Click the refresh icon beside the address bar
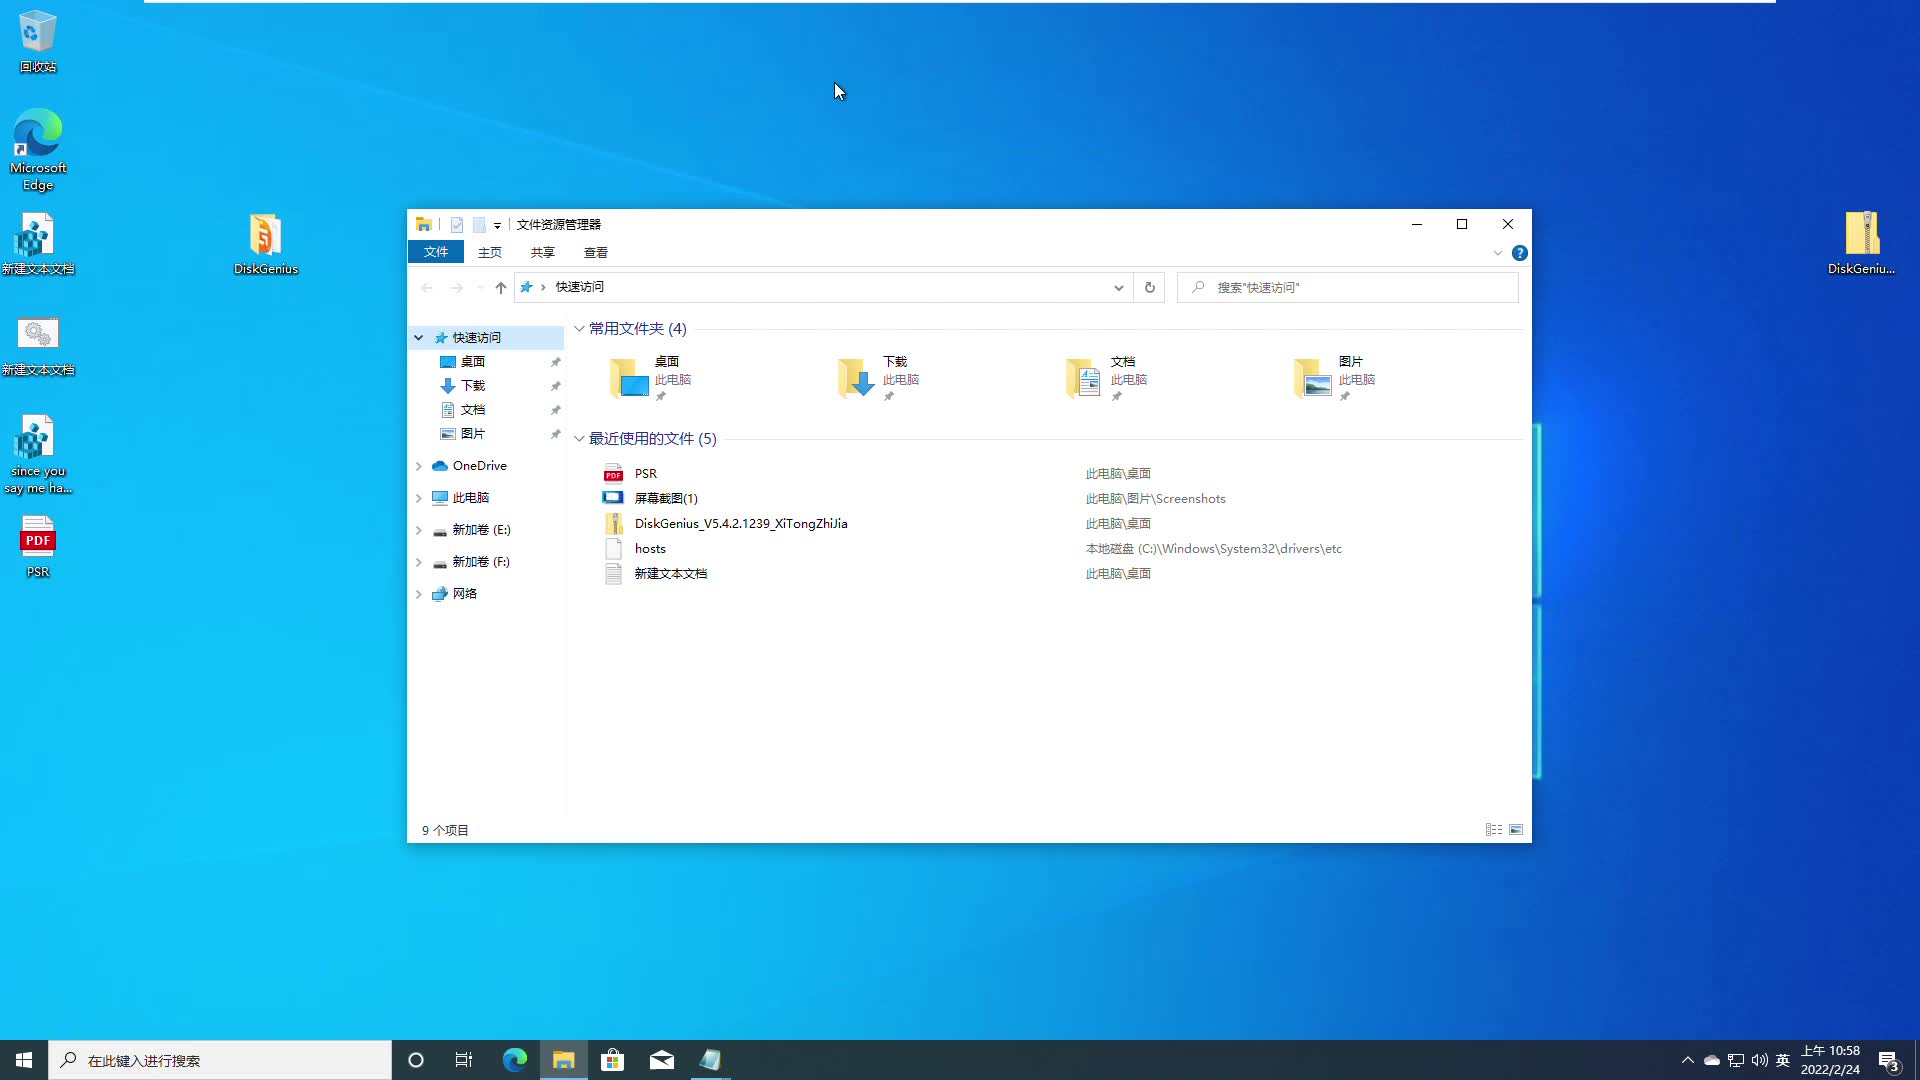The image size is (1920, 1080). click(x=1148, y=287)
